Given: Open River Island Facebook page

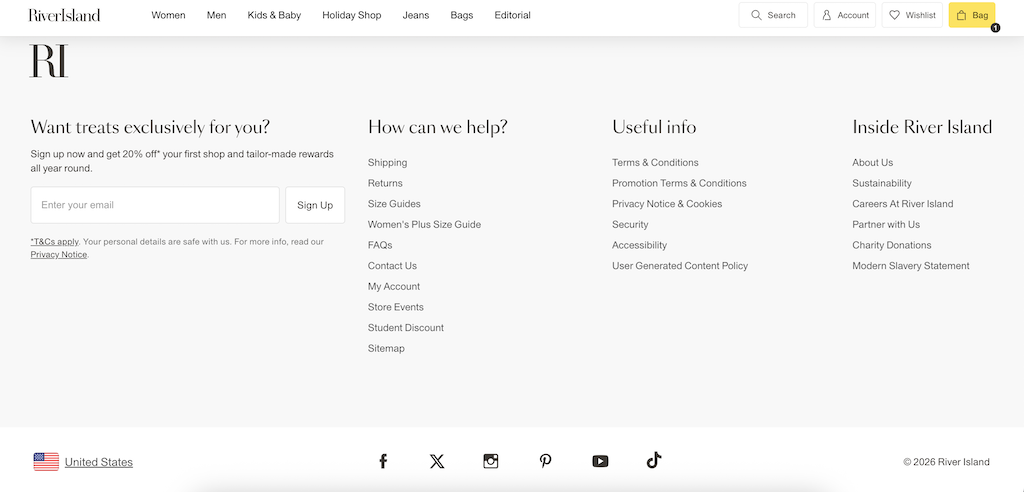Looking at the screenshot, I should coord(383,461).
